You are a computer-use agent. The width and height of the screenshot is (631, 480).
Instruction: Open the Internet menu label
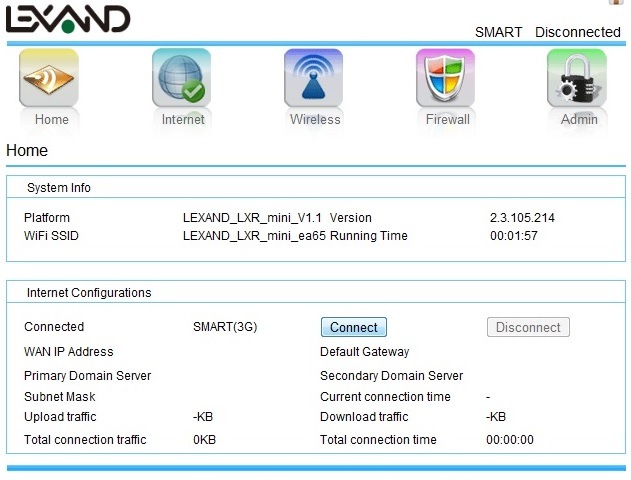click(183, 120)
